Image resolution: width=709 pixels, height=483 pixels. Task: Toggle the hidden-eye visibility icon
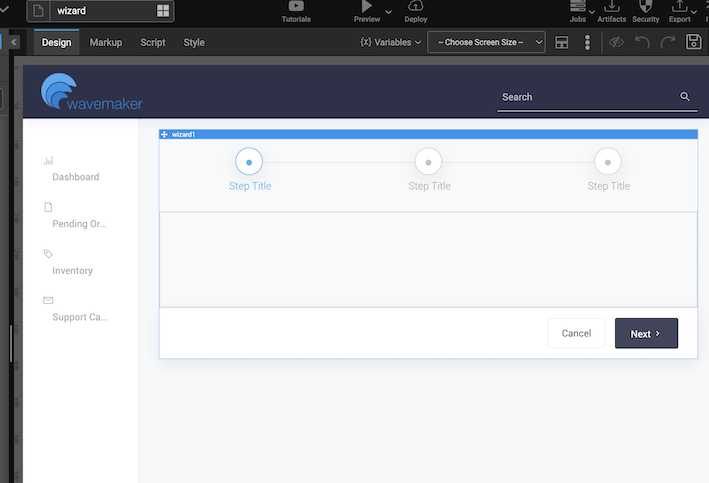tap(617, 43)
